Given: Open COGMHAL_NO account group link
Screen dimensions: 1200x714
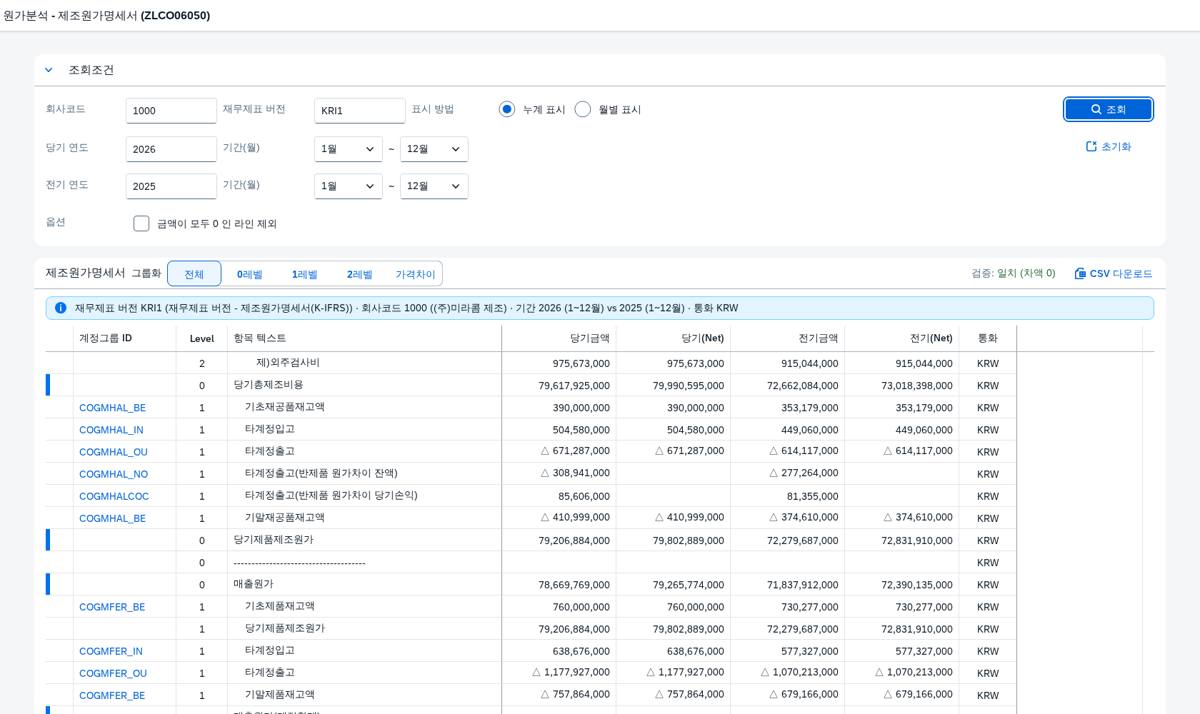Looking at the screenshot, I should (x=113, y=474).
